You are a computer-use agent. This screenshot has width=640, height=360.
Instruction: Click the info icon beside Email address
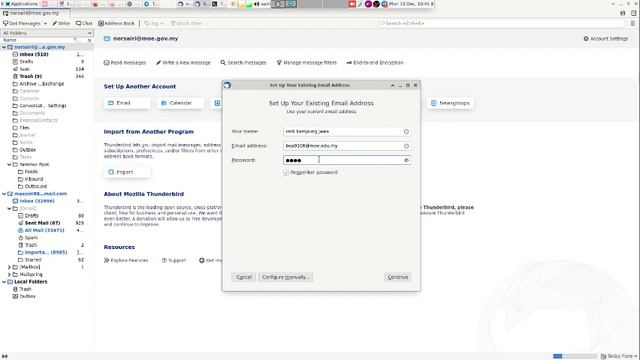(406, 146)
